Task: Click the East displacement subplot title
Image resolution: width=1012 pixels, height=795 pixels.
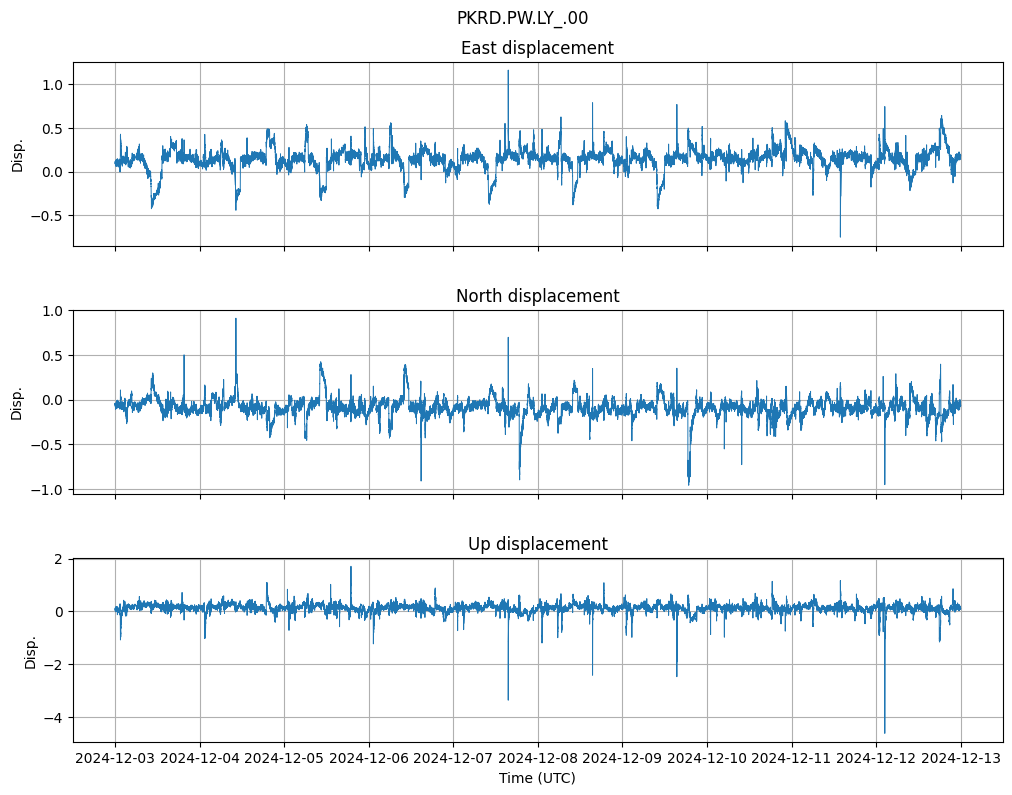Action: pyautogui.click(x=537, y=48)
